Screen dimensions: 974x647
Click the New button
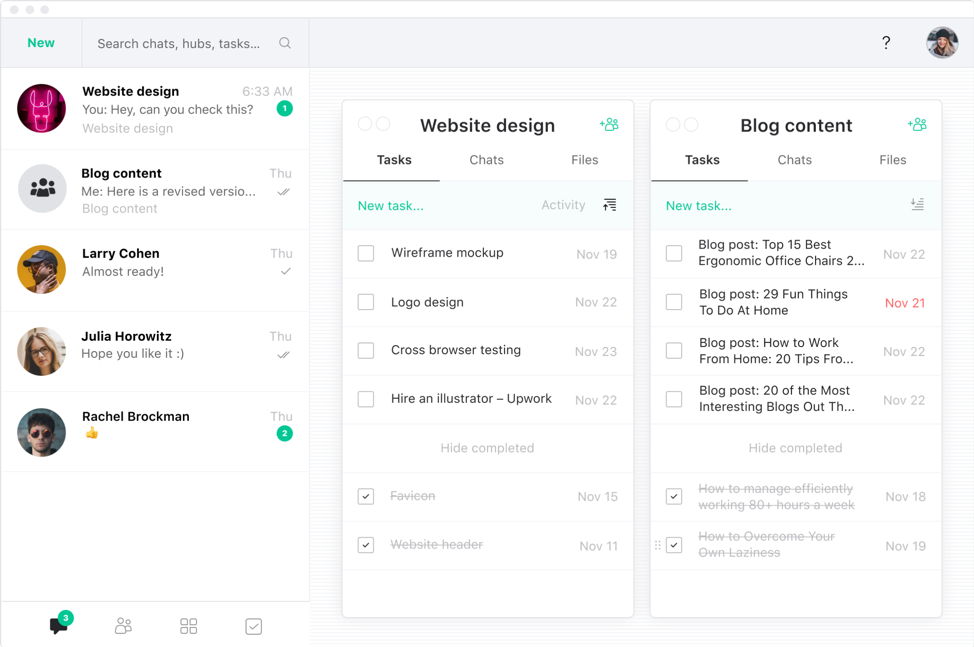click(x=41, y=43)
